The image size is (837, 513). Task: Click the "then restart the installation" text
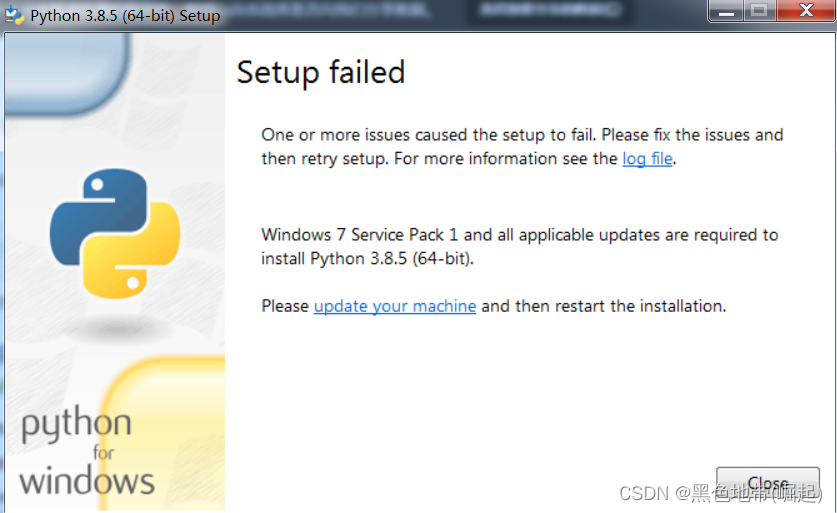point(620,306)
